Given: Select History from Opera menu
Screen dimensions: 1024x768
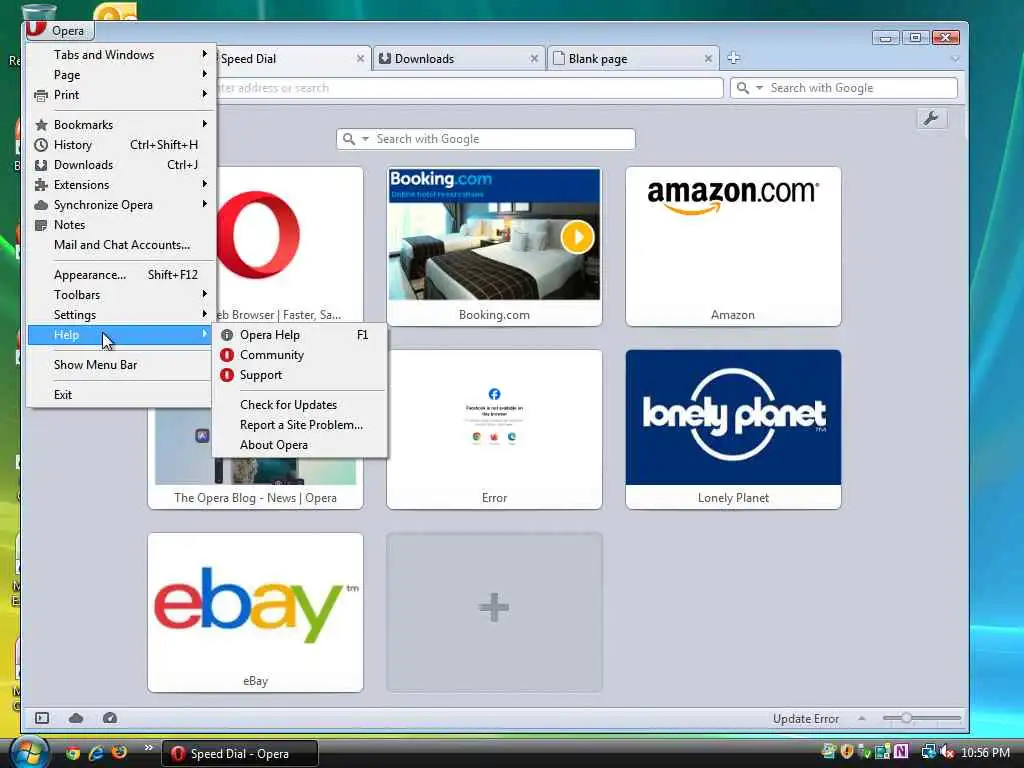Looking at the screenshot, I should [x=121, y=145].
